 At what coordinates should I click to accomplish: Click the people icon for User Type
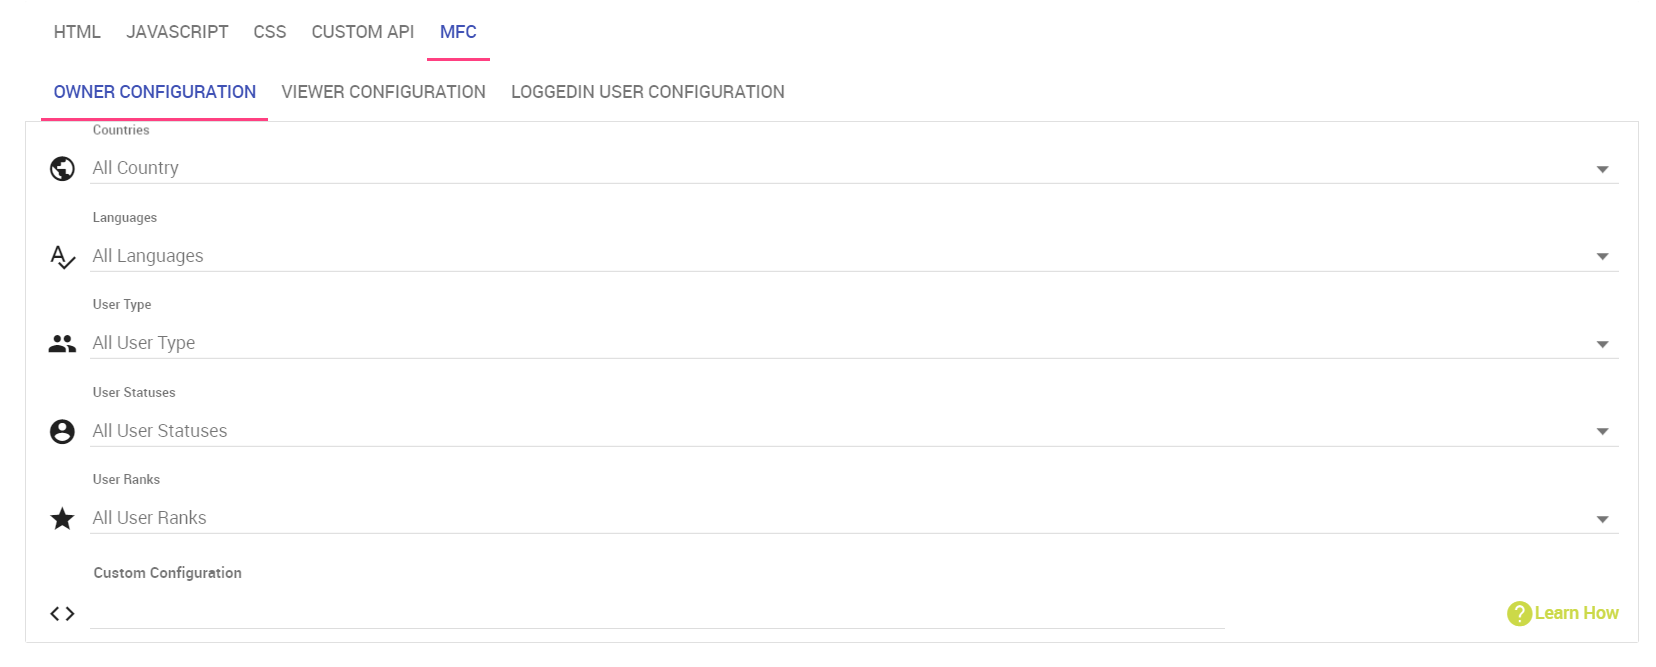pos(62,344)
